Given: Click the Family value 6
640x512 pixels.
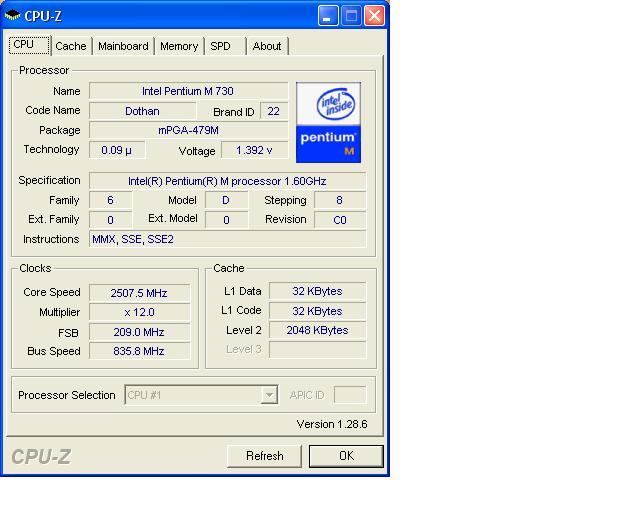Looking at the screenshot, I should click(110, 200).
